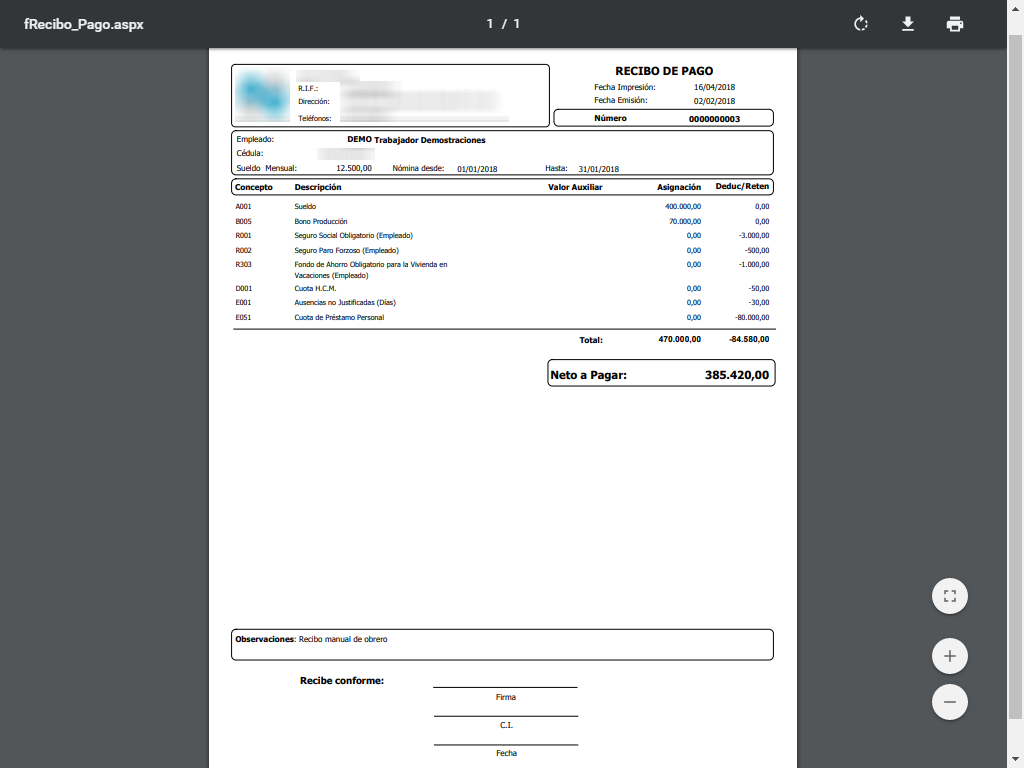Zoom in with the plus button
The height and width of the screenshot is (768, 1024).
(x=949, y=657)
